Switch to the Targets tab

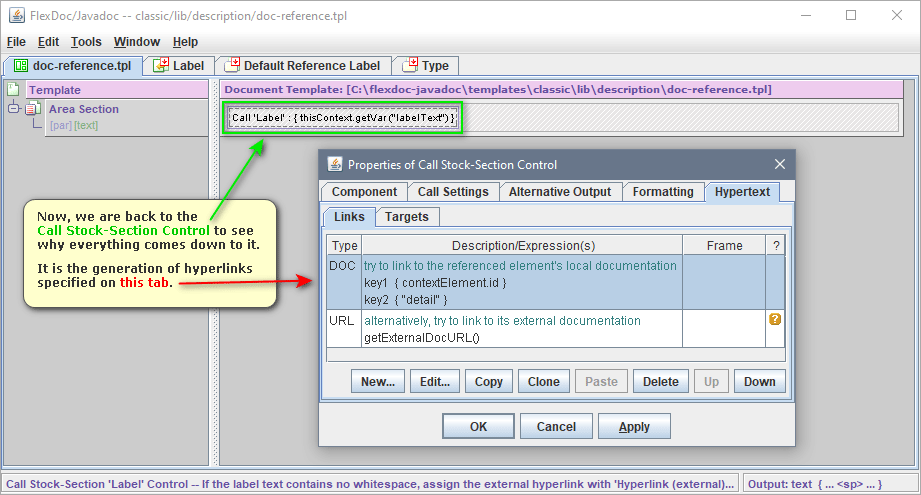click(407, 217)
